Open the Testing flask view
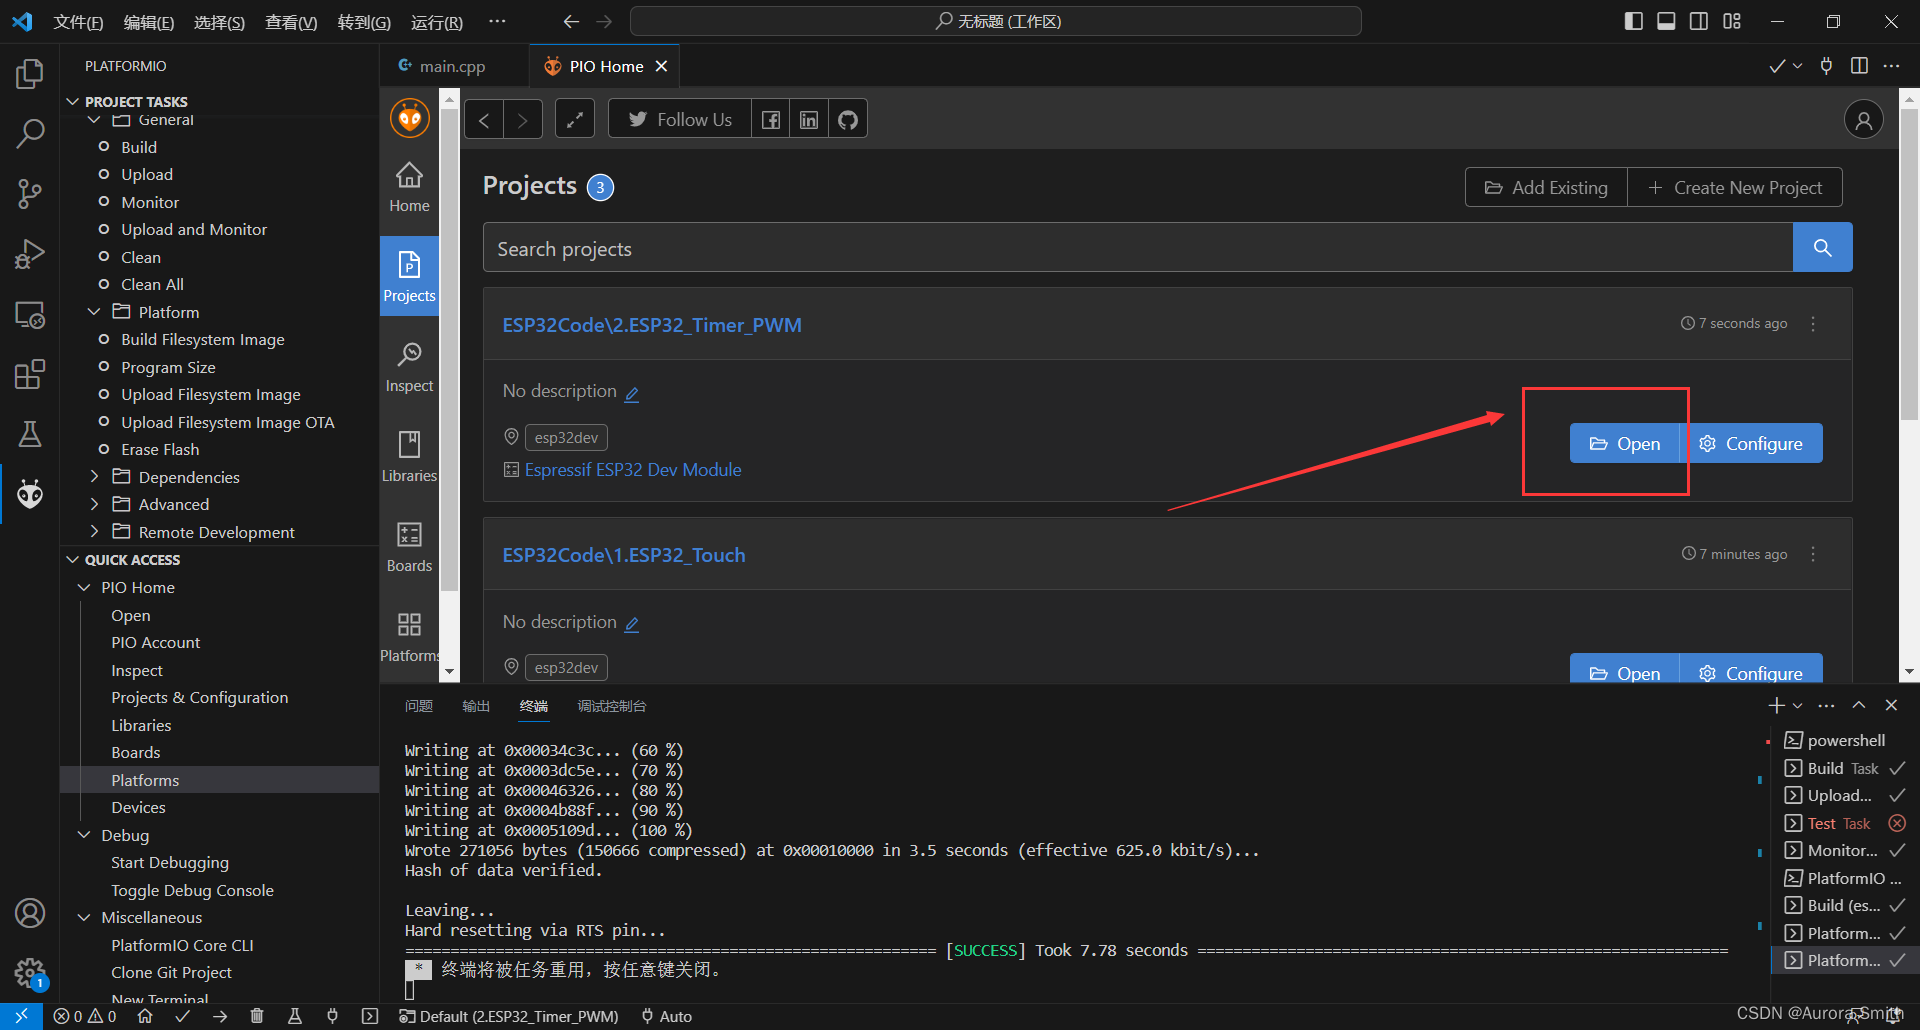This screenshot has height=1030, width=1920. pyautogui.click(x=30, y=434)
